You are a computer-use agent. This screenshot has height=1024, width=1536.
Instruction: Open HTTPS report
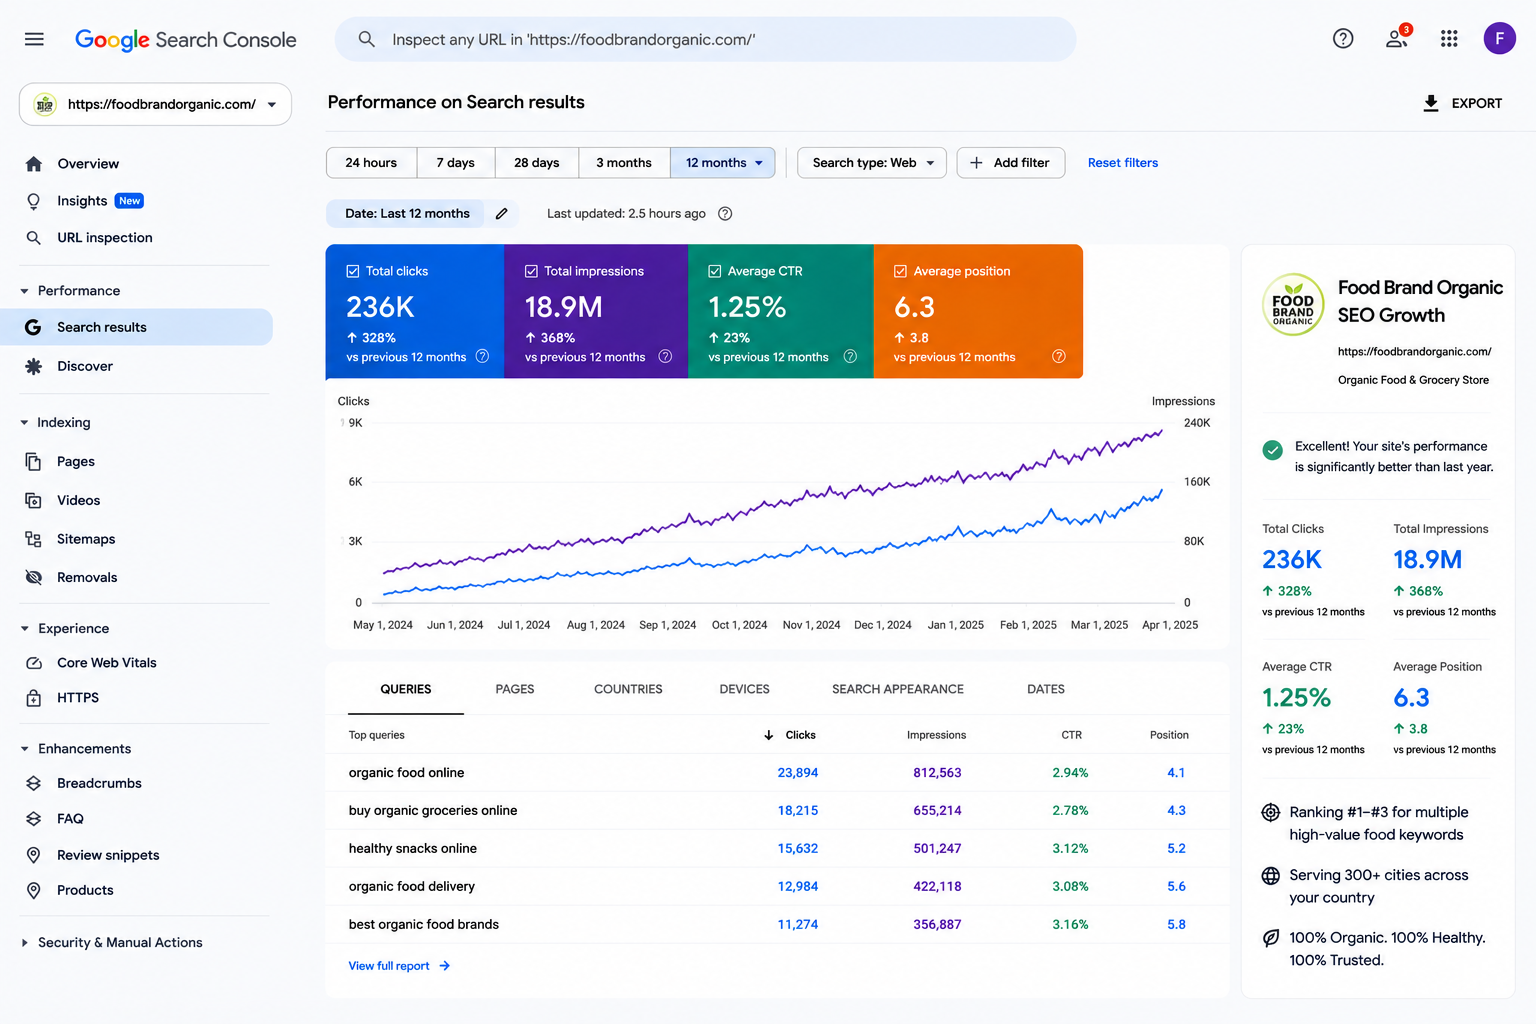click(x=77, y=698)
